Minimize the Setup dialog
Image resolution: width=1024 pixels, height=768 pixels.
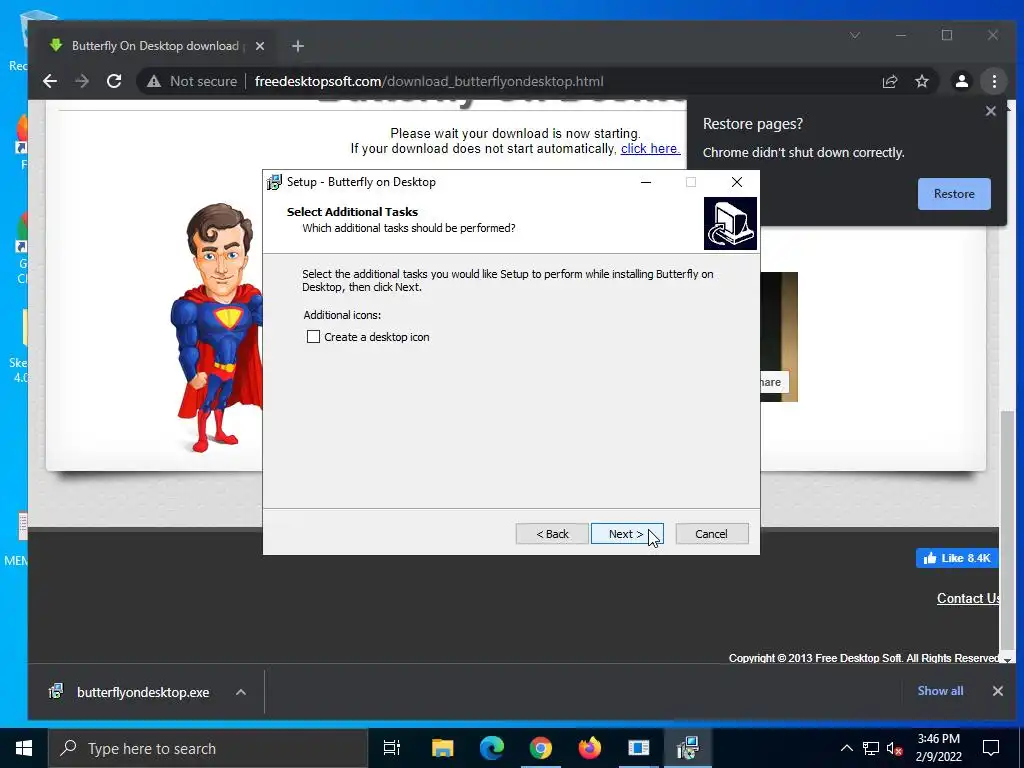[x=646, y=182]
